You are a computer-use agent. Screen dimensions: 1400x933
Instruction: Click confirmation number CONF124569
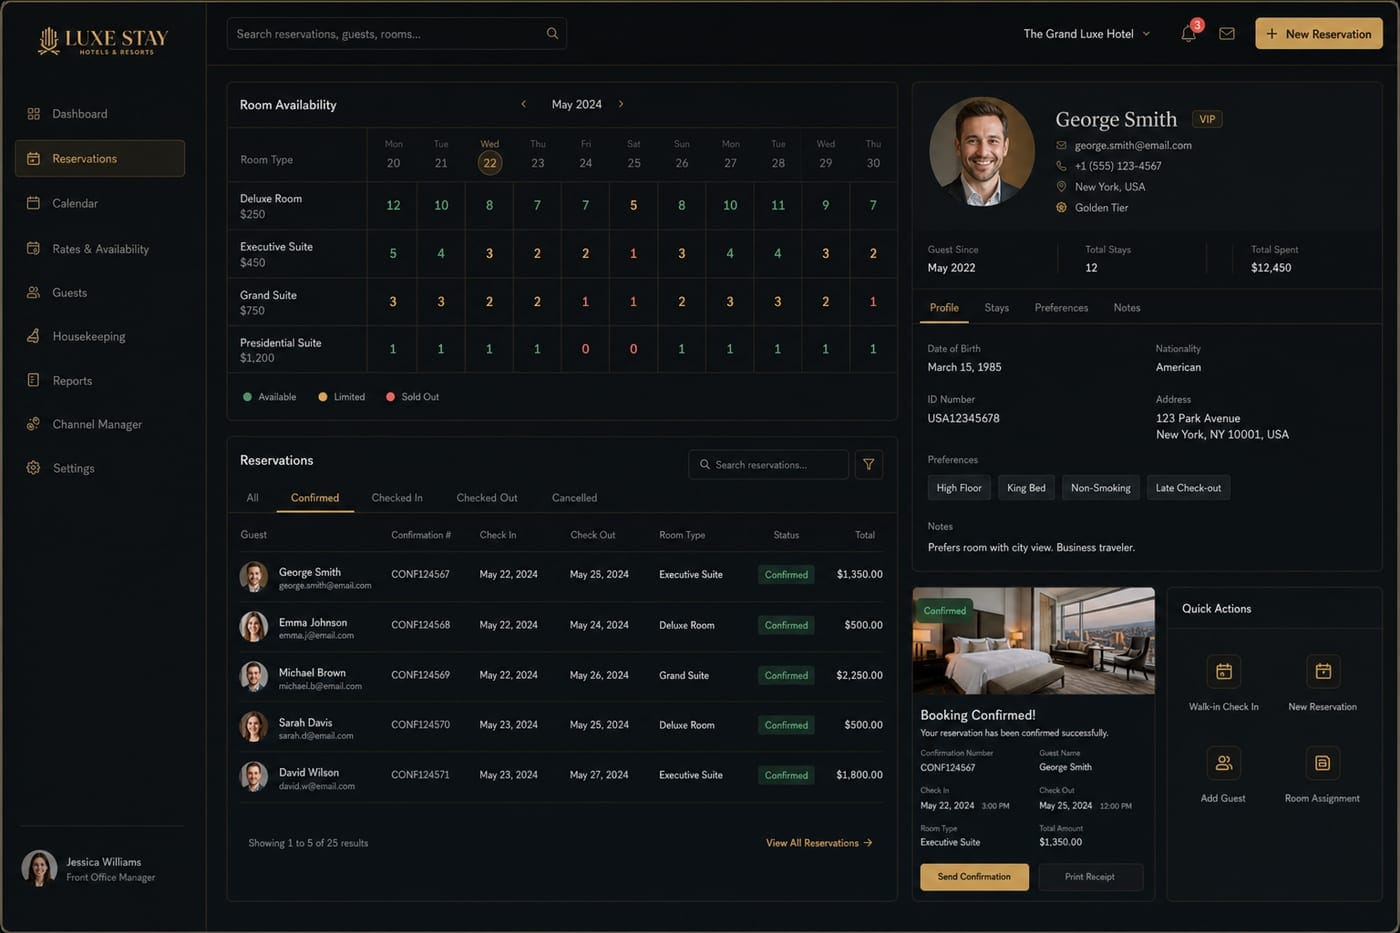pyautogui.click(x=420, y=675)
